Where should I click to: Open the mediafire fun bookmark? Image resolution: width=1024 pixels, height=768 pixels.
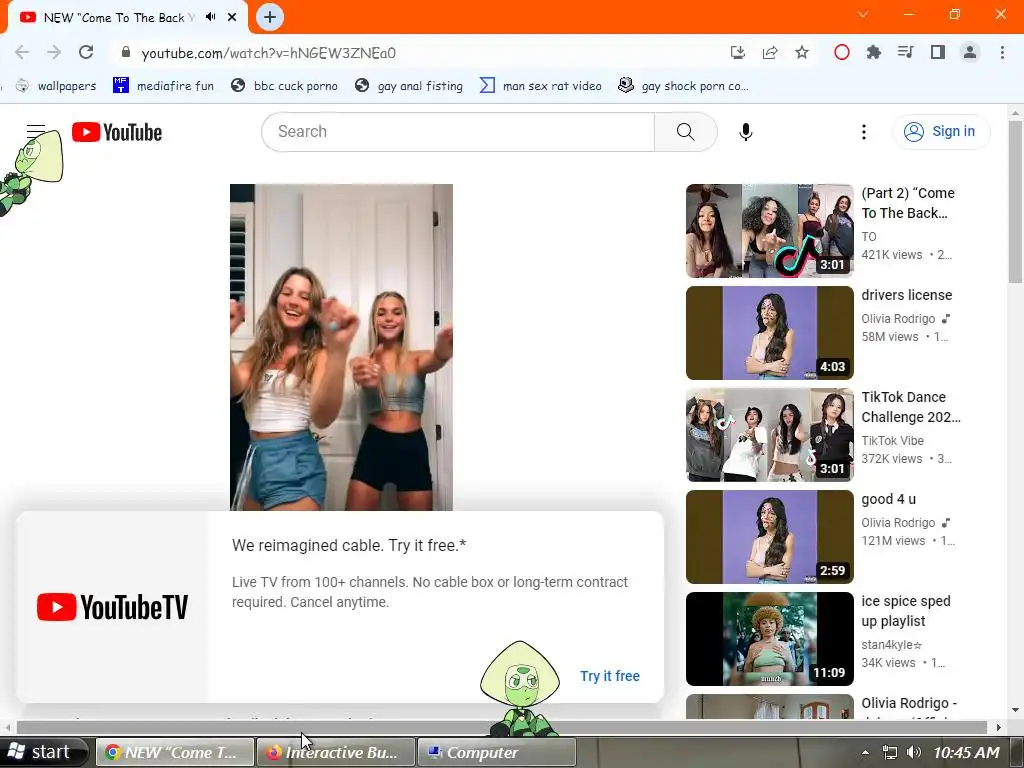coord(163,86)
